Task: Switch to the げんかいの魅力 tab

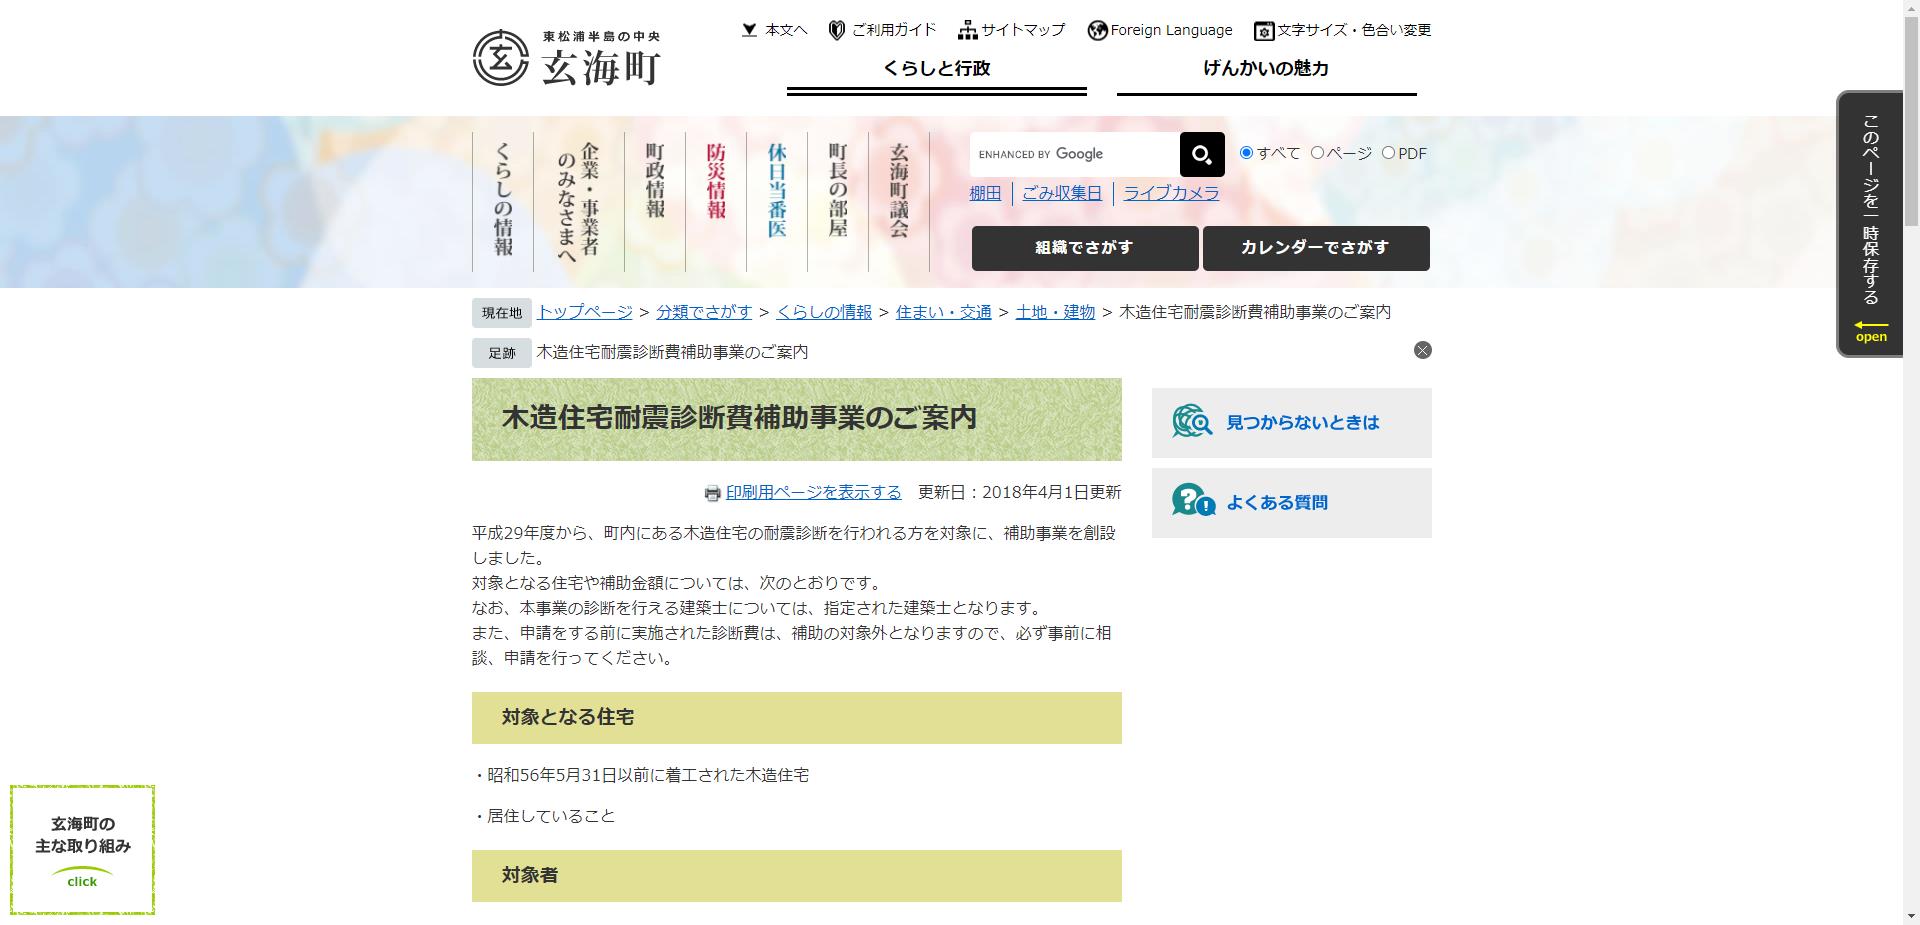Action: 1267,69
